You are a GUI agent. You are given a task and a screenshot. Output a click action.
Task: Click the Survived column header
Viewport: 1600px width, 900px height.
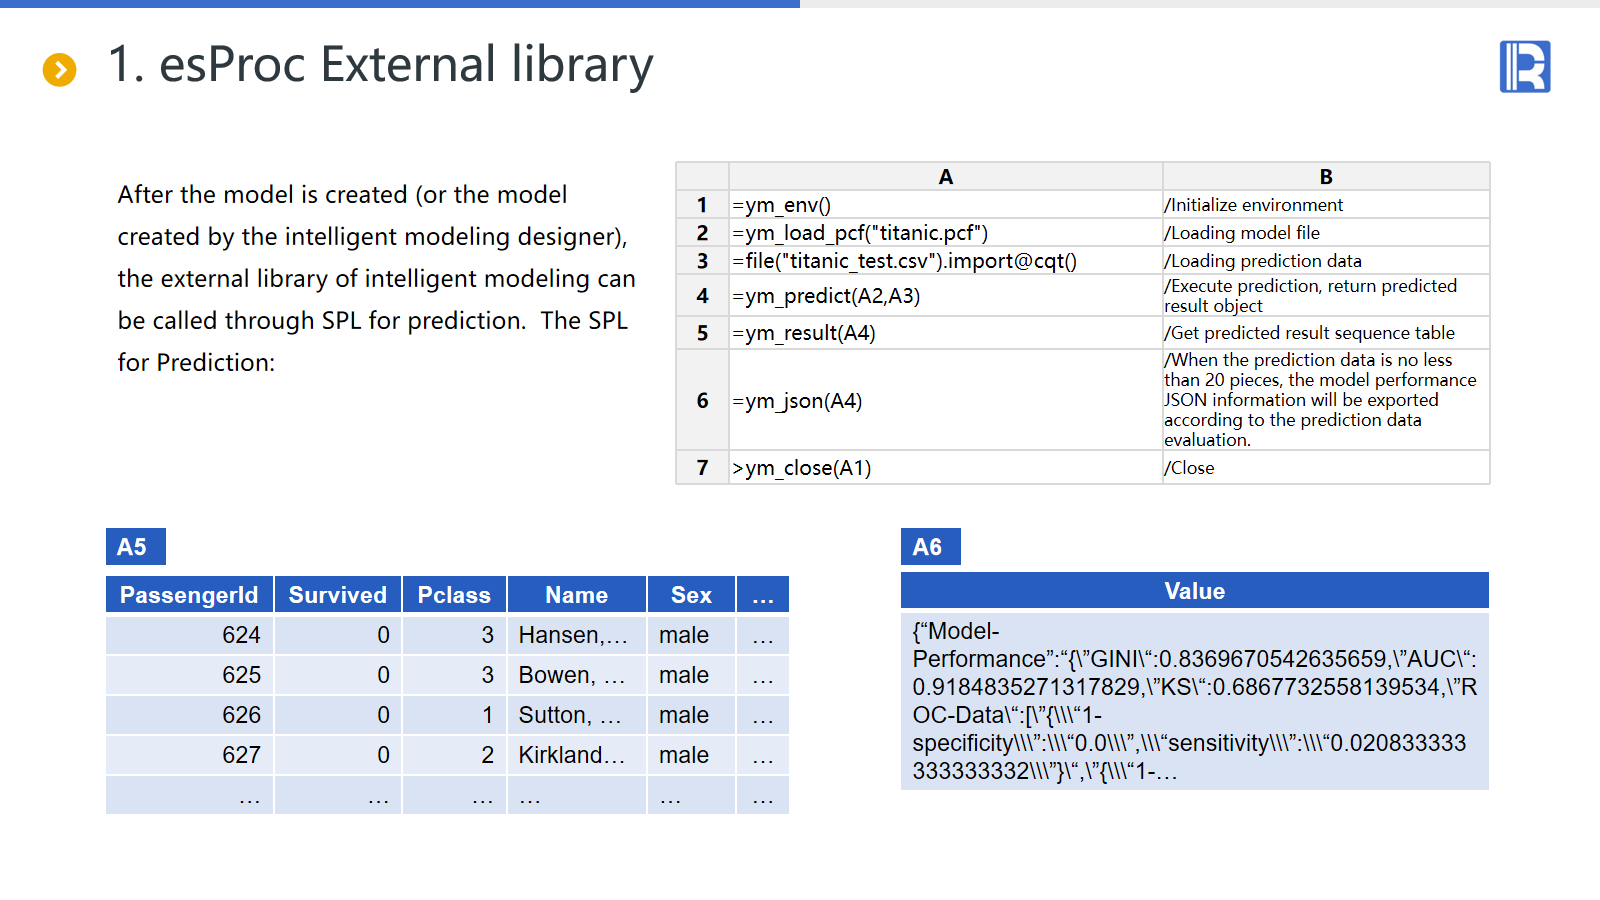pos(338,595)
